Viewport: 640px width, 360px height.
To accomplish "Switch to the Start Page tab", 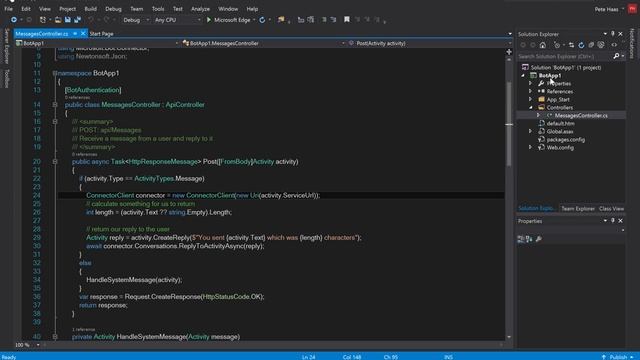I will [x=101, y=34].
